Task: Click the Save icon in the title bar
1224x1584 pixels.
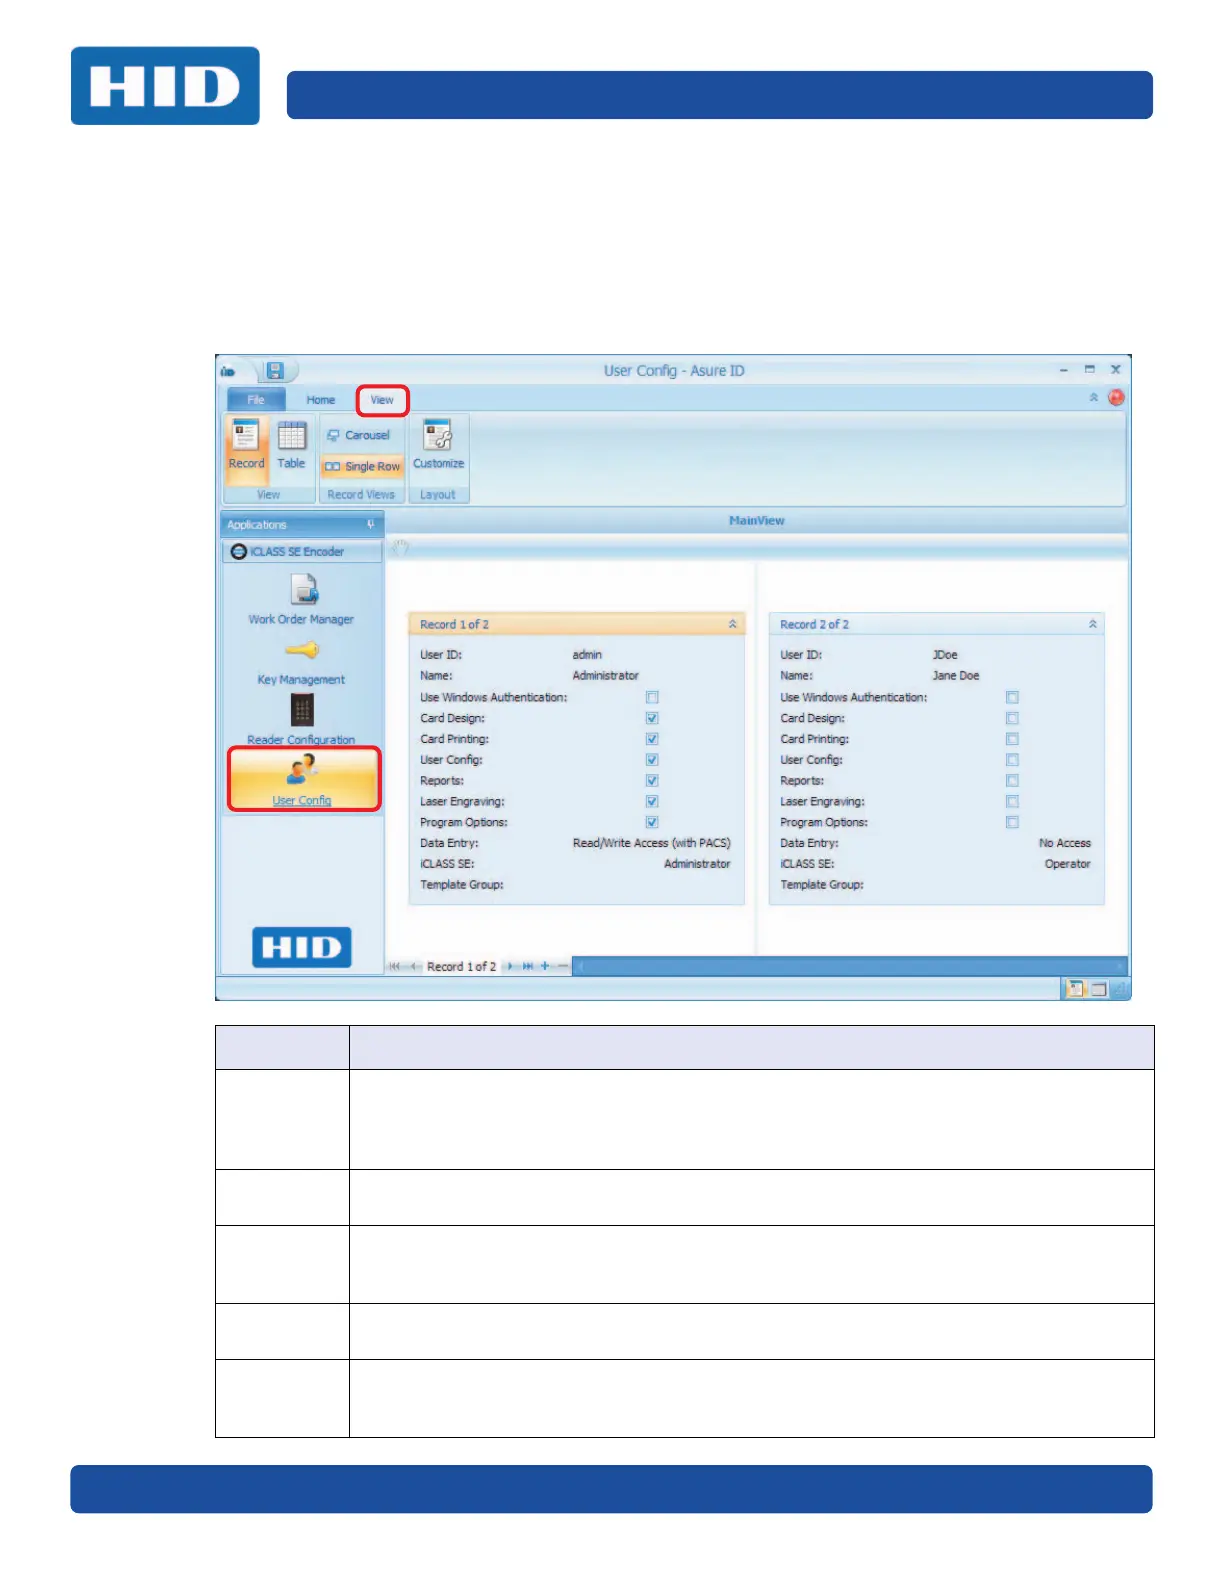Action: point(275,371)
